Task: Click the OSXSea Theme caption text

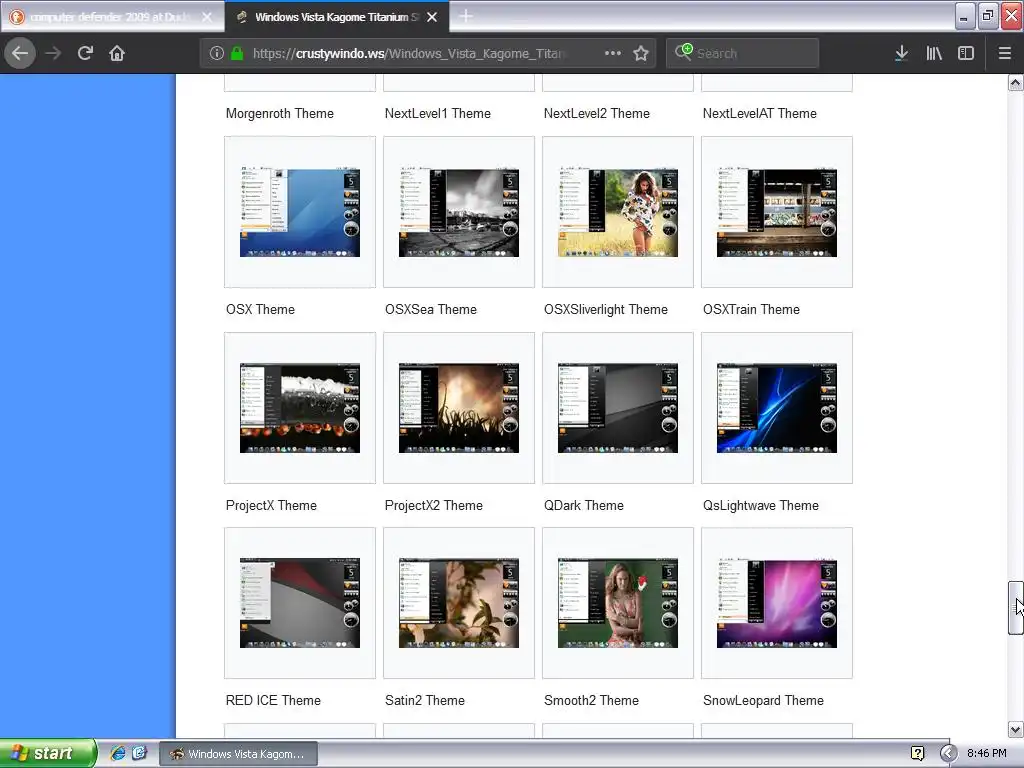Action: [x=430, y=310]
